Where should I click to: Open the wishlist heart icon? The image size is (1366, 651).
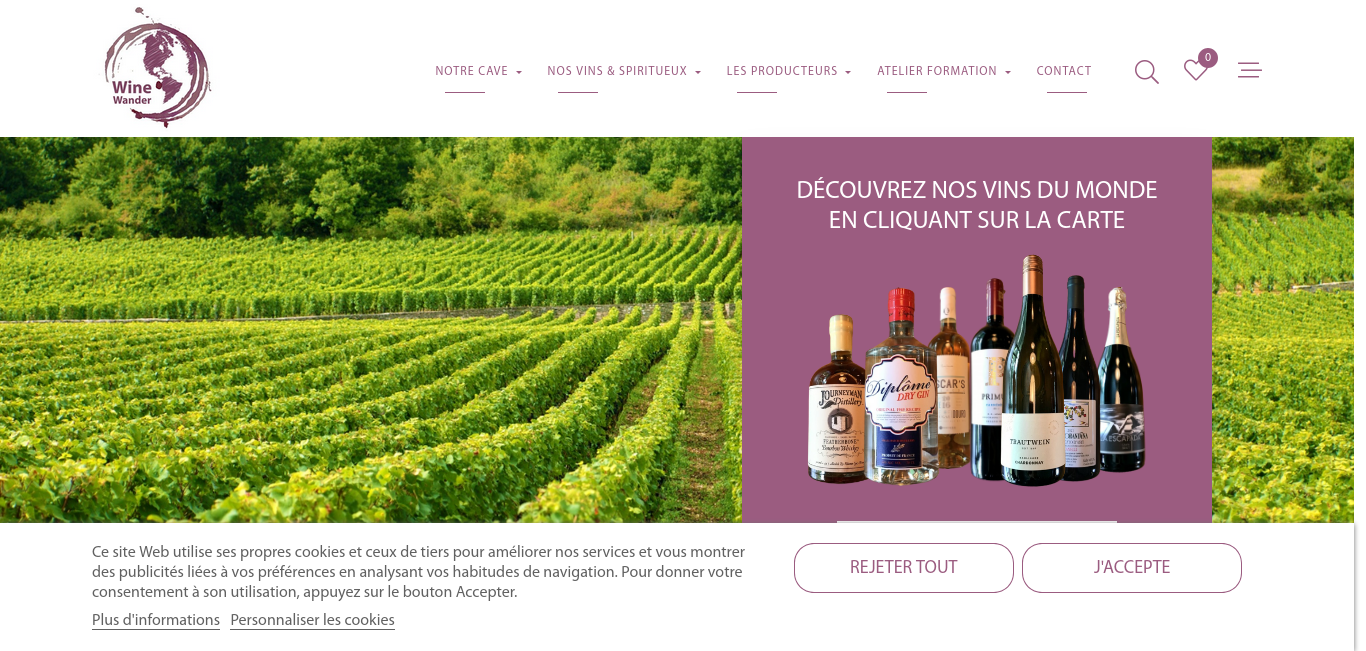[1195, 71]
